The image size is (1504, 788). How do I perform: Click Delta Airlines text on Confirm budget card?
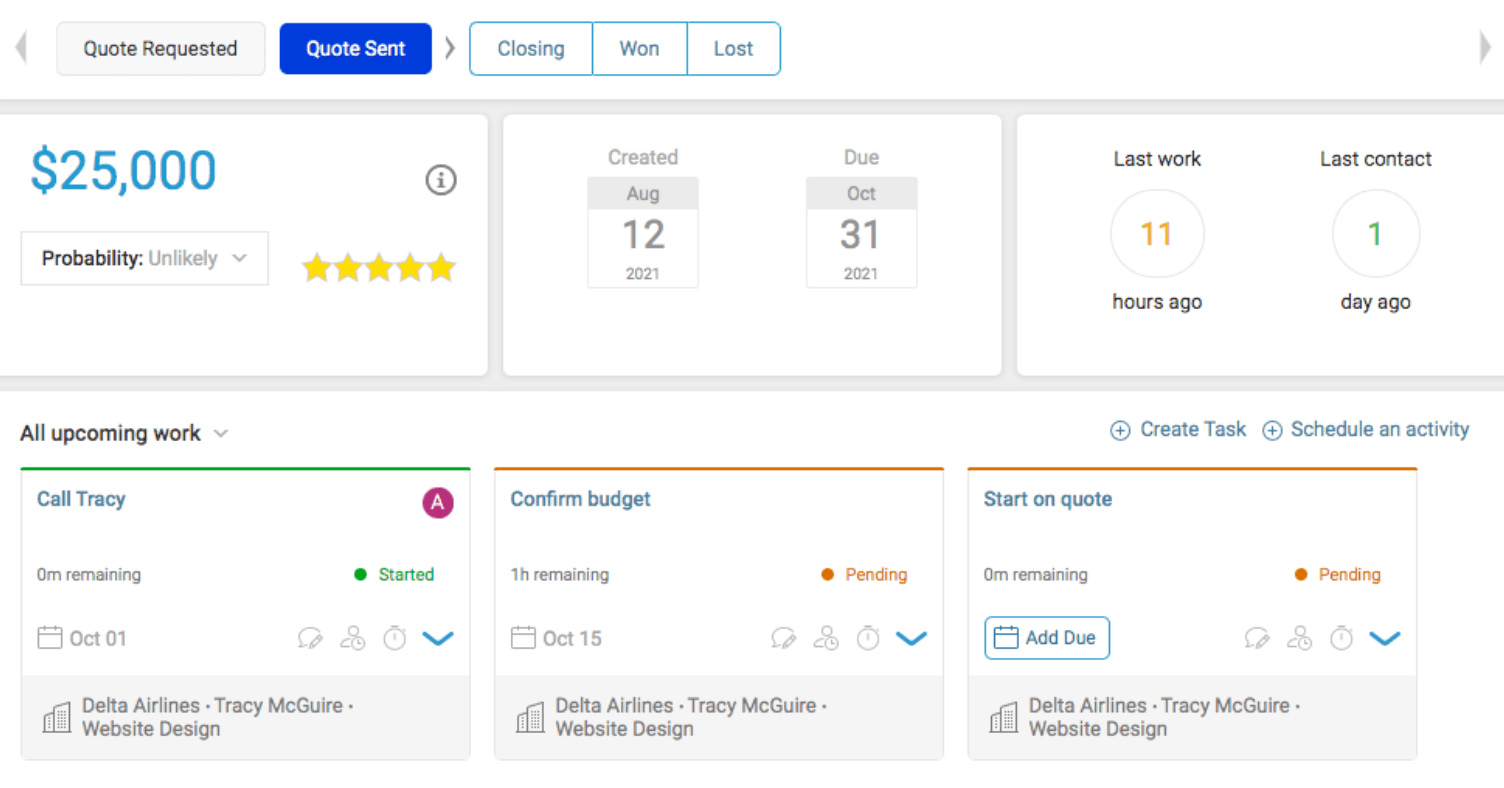coord(612,705)
